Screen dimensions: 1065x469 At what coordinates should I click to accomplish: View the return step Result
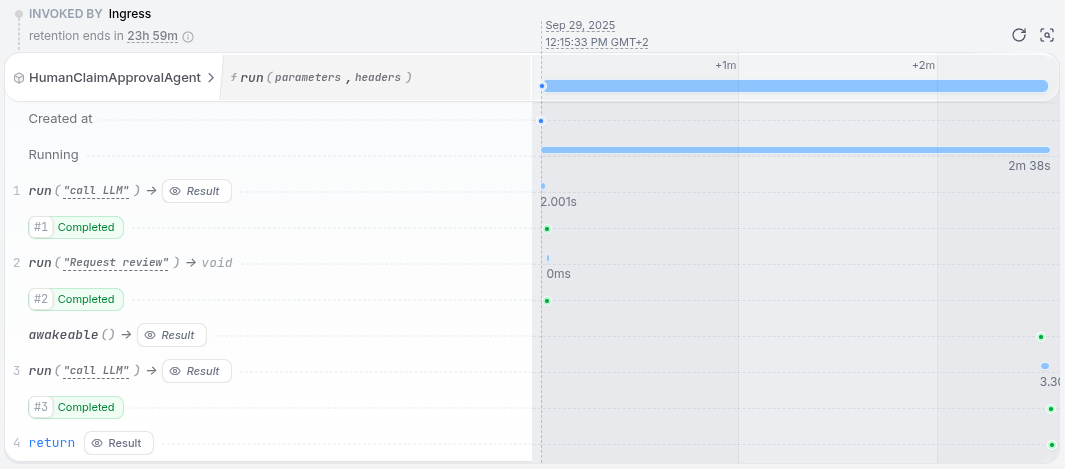pyautogui.click(x=119, y=443)
